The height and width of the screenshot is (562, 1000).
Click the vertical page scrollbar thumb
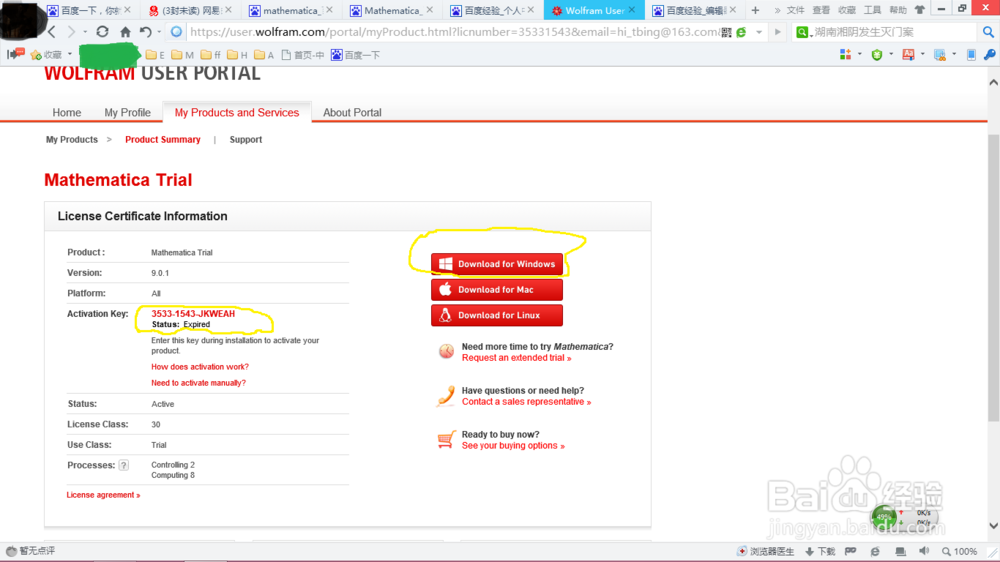(994, 277)
